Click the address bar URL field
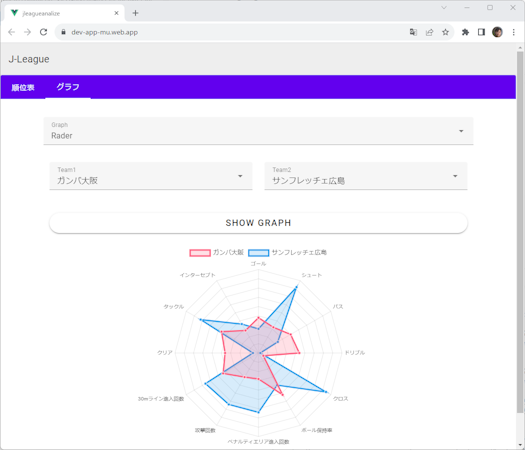525x450 pixels. pos(231,32)
